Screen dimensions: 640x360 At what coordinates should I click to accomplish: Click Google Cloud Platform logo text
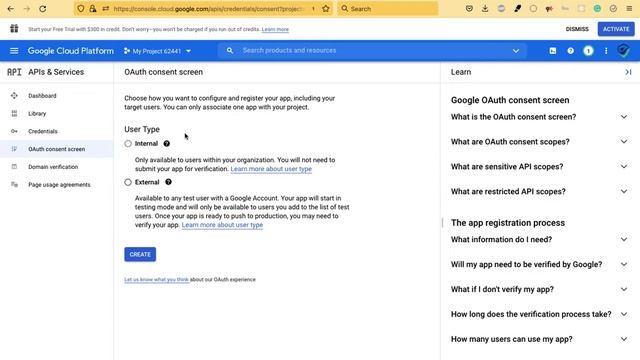(71, 51)
